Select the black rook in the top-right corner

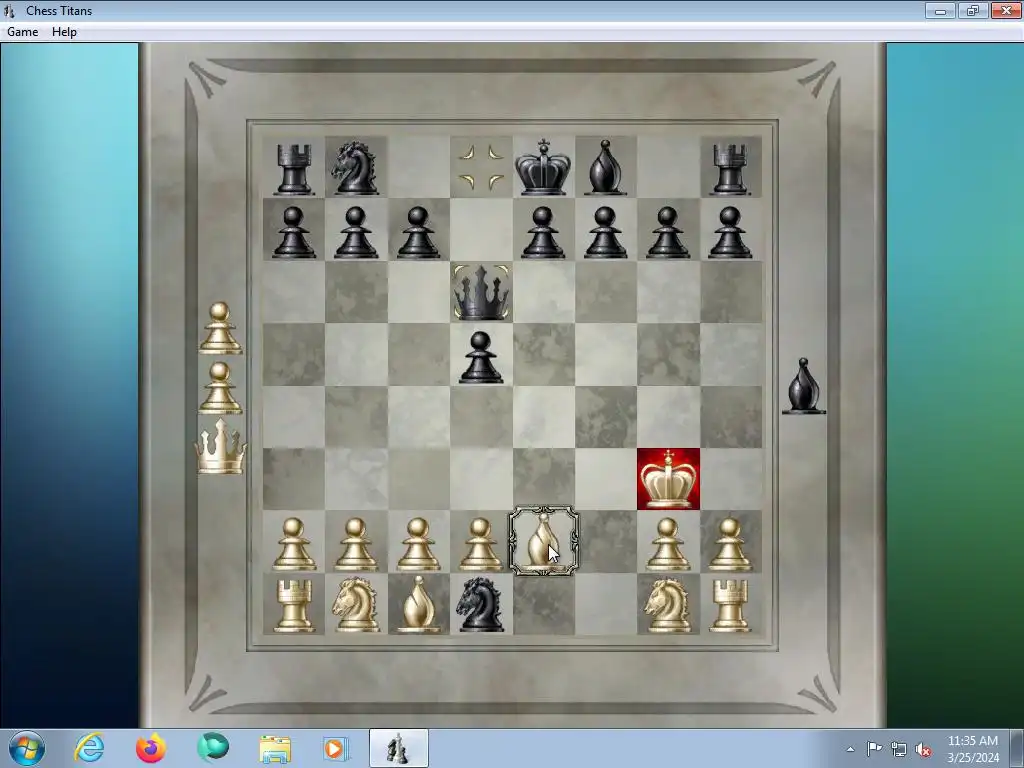click(729, 169)
